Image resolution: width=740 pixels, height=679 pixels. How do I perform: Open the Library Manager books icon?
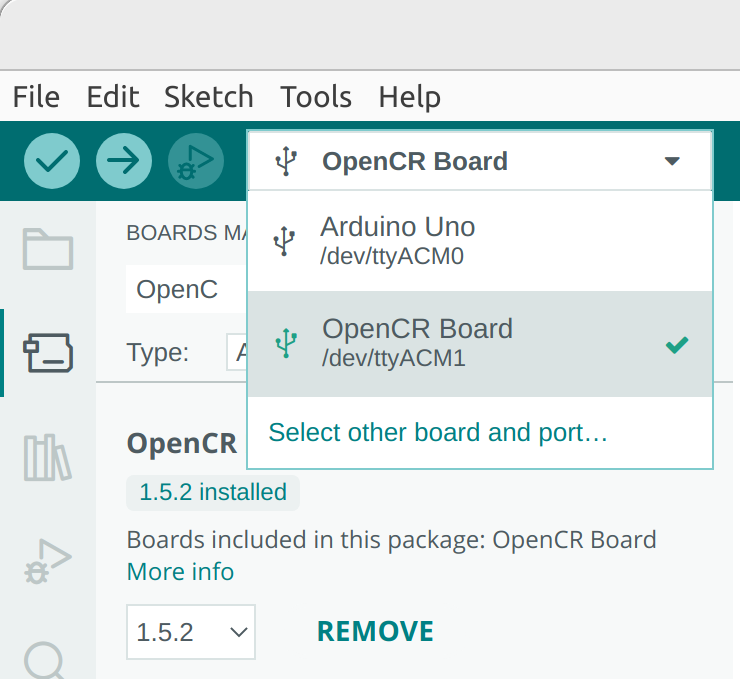48,458
